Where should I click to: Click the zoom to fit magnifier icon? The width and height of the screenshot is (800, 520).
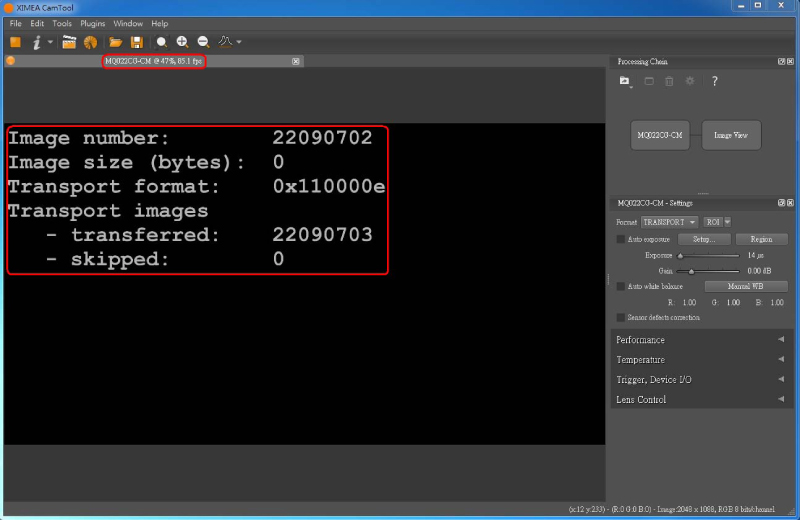pyautogui.click(x=161, y=42)
